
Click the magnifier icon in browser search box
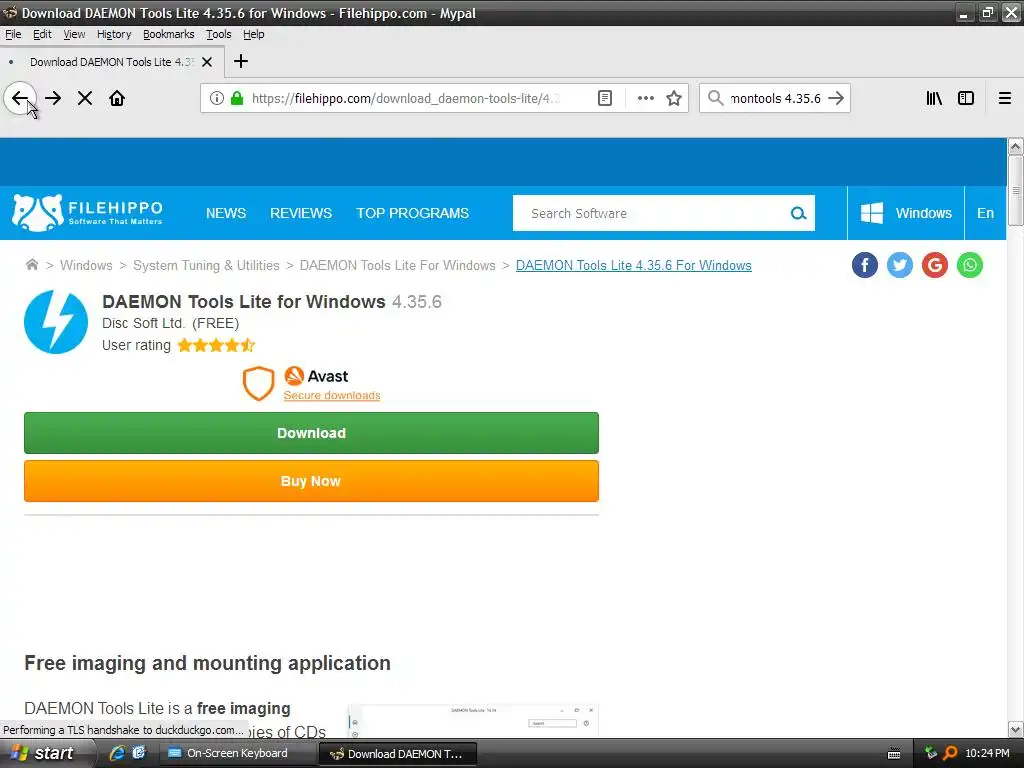click(716, 98)
